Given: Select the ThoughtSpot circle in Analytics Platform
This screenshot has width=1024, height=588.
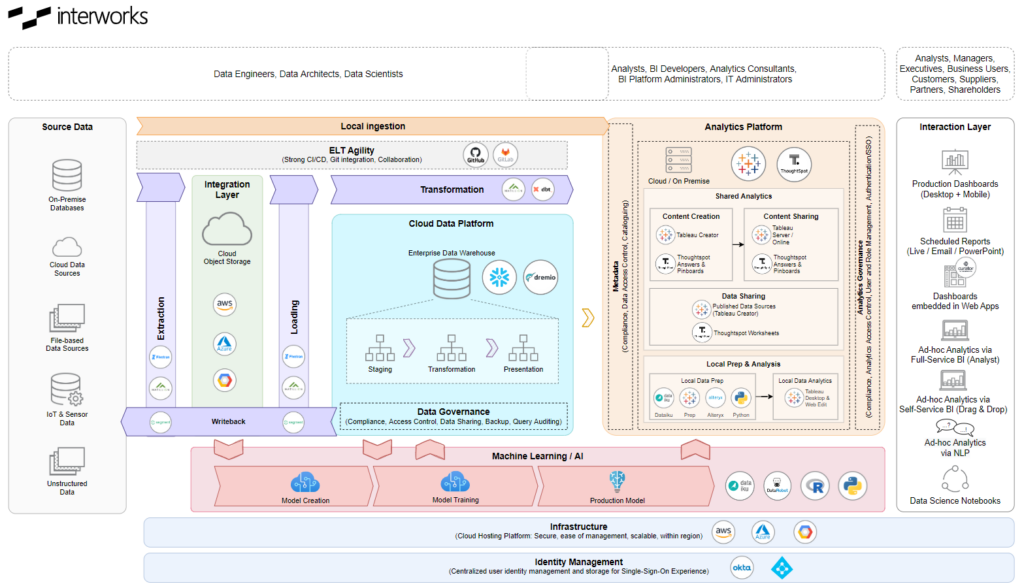Looking at the screenshot, I should click(x=794, y=162).
